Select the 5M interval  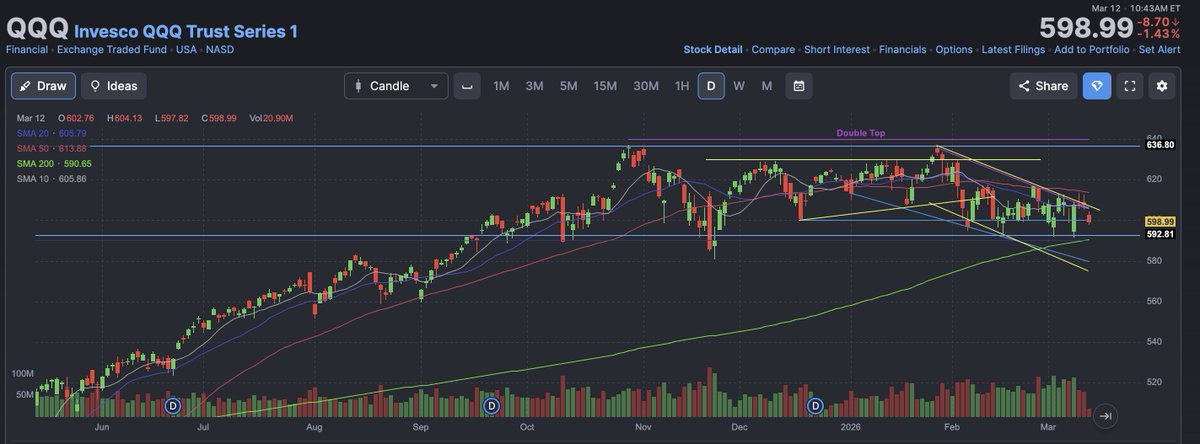[569, 86]
